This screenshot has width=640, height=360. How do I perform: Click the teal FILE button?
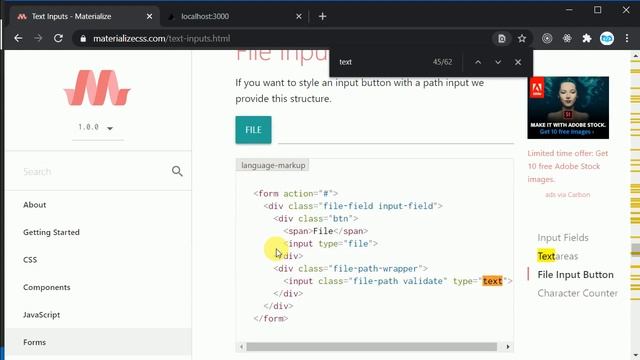pos(253,130)
